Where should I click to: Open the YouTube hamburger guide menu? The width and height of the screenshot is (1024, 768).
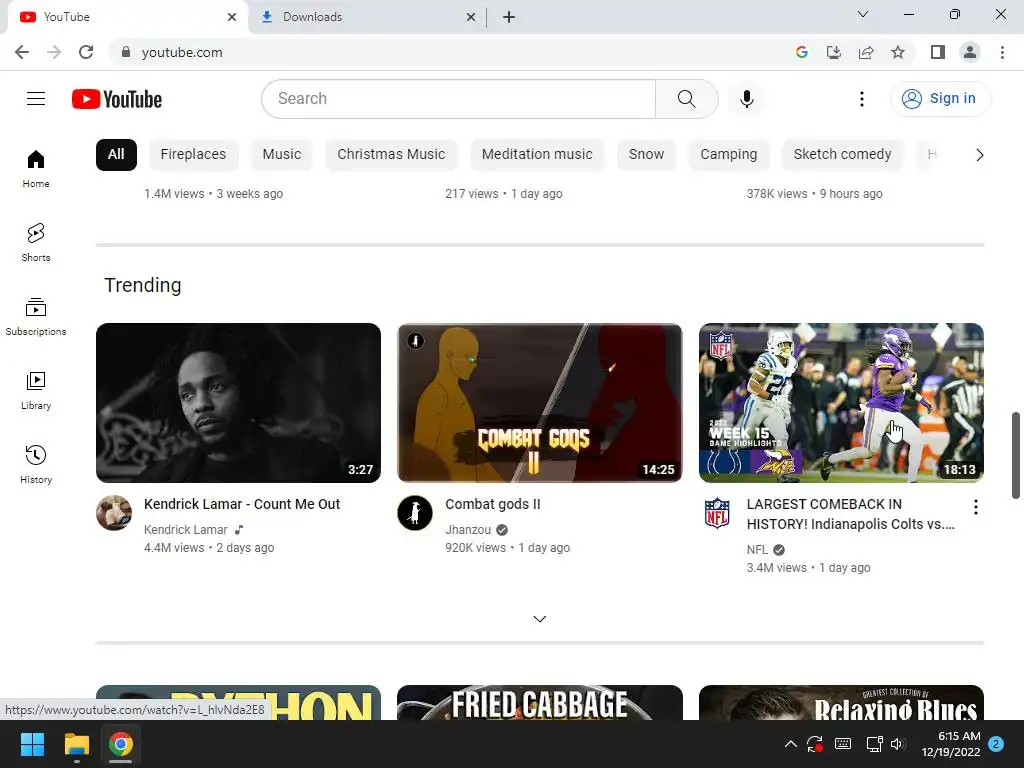36,99
